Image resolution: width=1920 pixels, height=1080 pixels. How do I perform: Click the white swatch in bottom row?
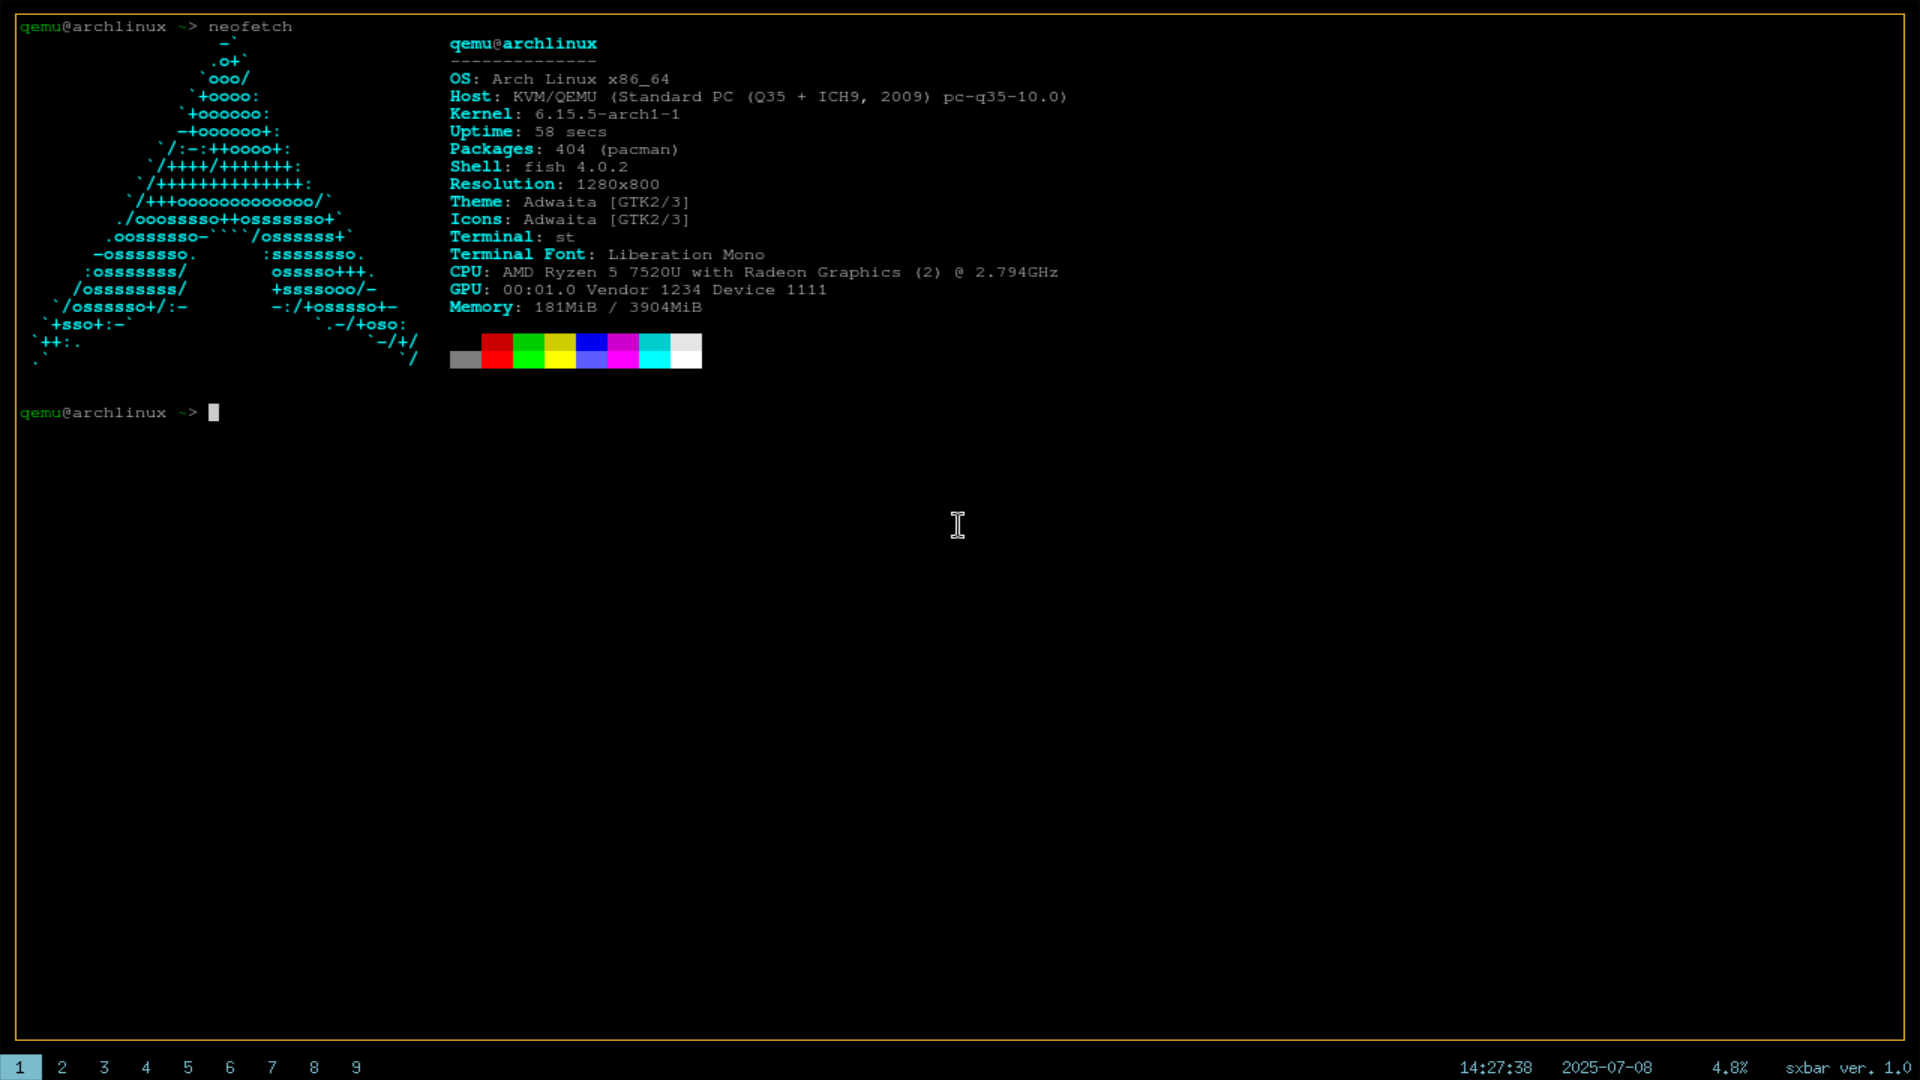click(x=686, y=360)
